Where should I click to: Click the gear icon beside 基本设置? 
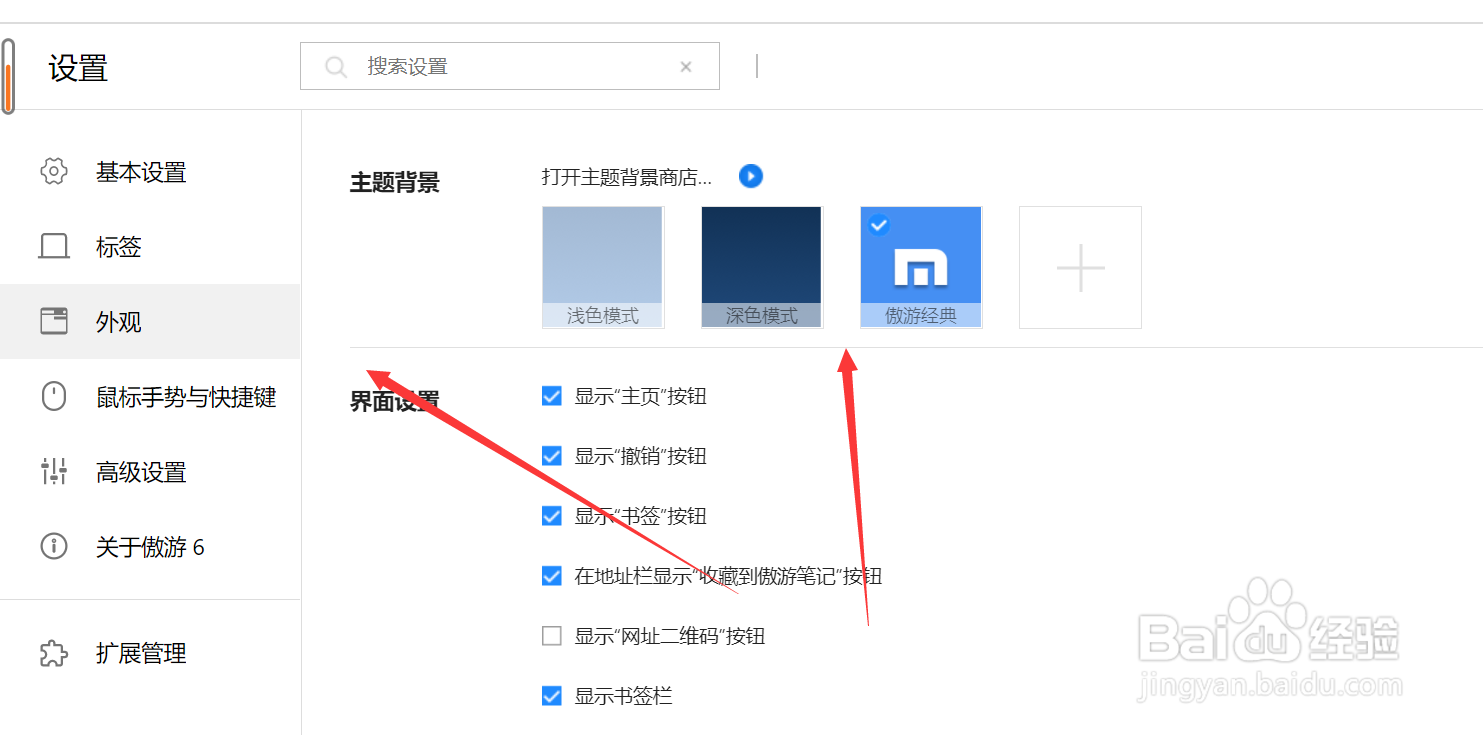(53, 171)
